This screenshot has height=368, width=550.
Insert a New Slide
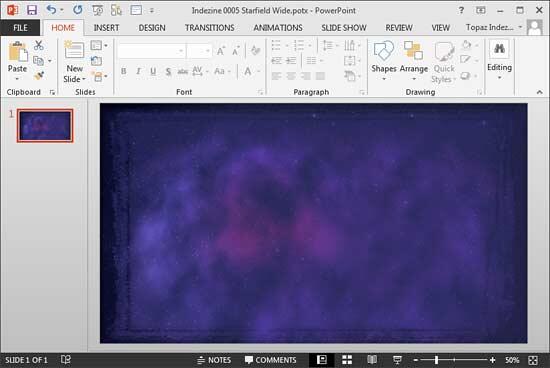point(74,51)
